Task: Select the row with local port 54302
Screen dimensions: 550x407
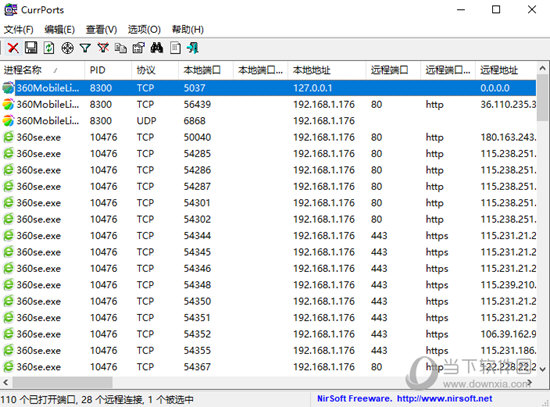Action: 269,219
